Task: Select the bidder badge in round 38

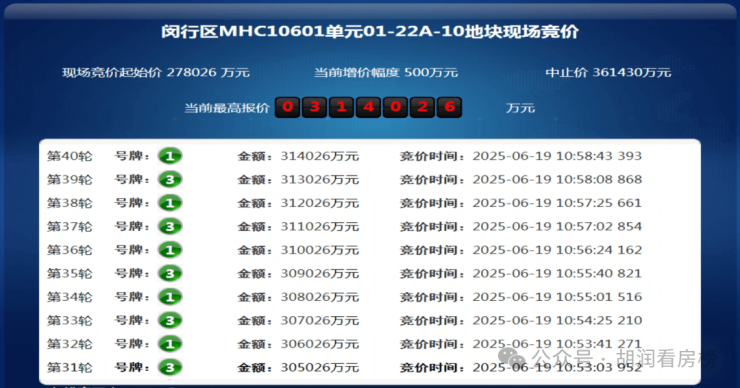Action: (x=170, y=203)
